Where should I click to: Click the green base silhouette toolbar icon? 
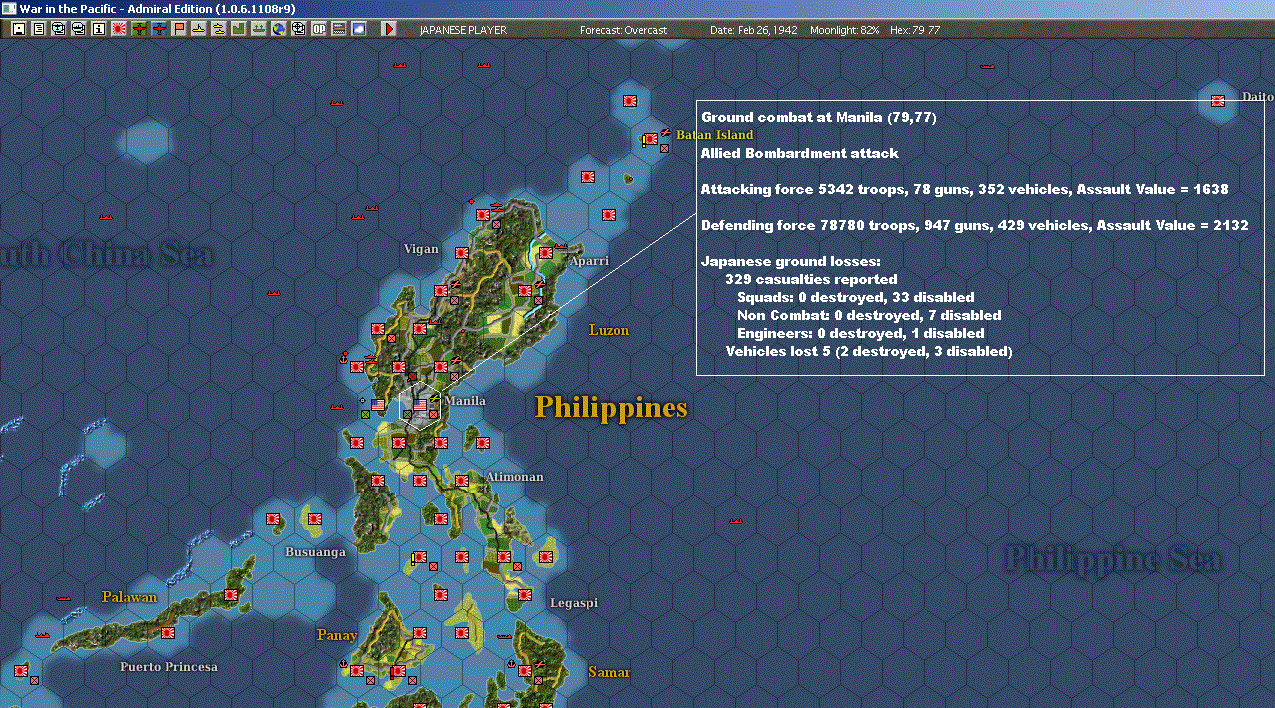tap(238, 29)
